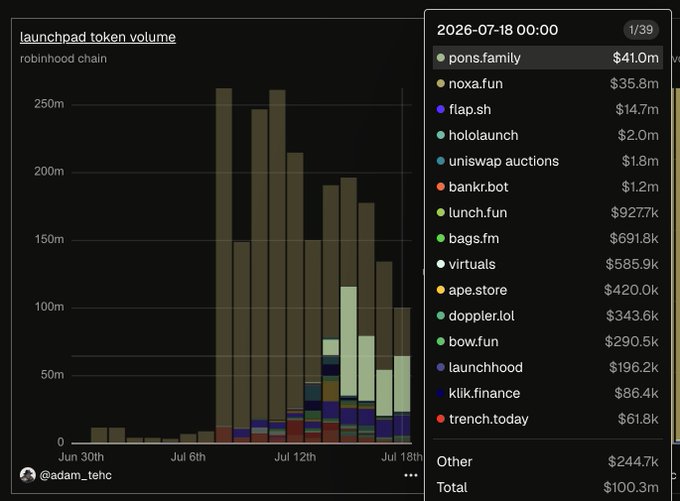Click the $35.8m value for noxa.fun
680x501 pixels.
[634, 84]
